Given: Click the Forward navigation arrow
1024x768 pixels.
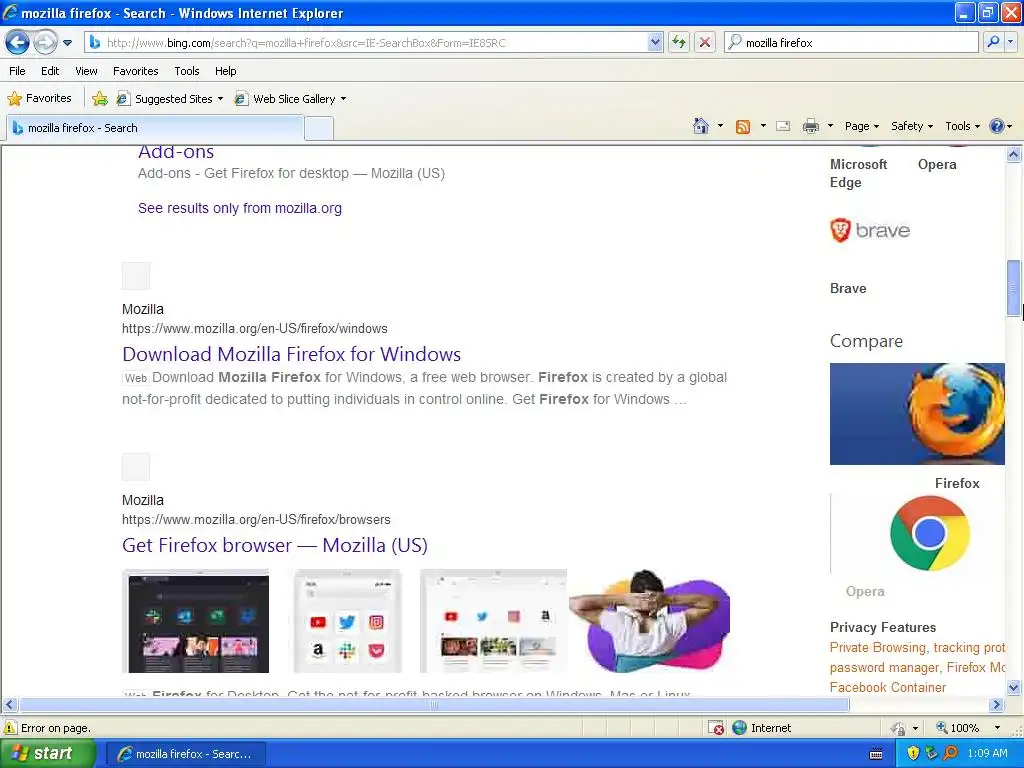Looking at the screenshot, I should (45, 43).
